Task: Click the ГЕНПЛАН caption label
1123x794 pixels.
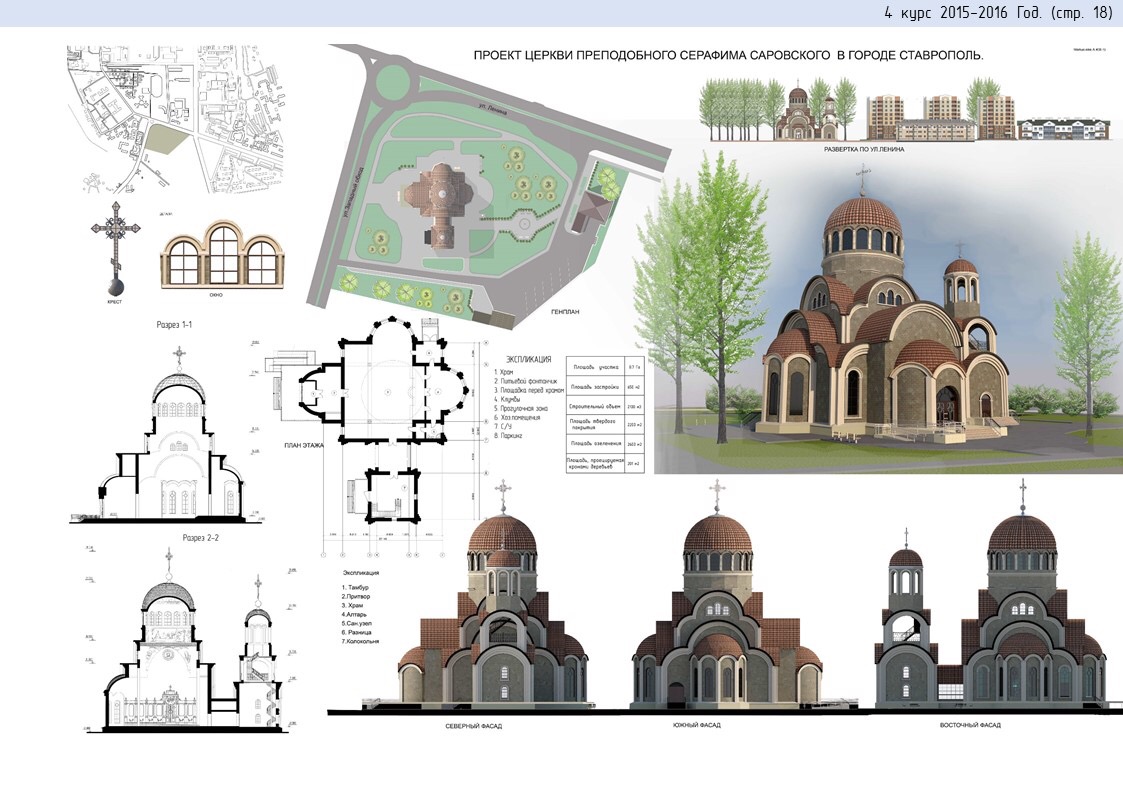Action: point(564,311)
